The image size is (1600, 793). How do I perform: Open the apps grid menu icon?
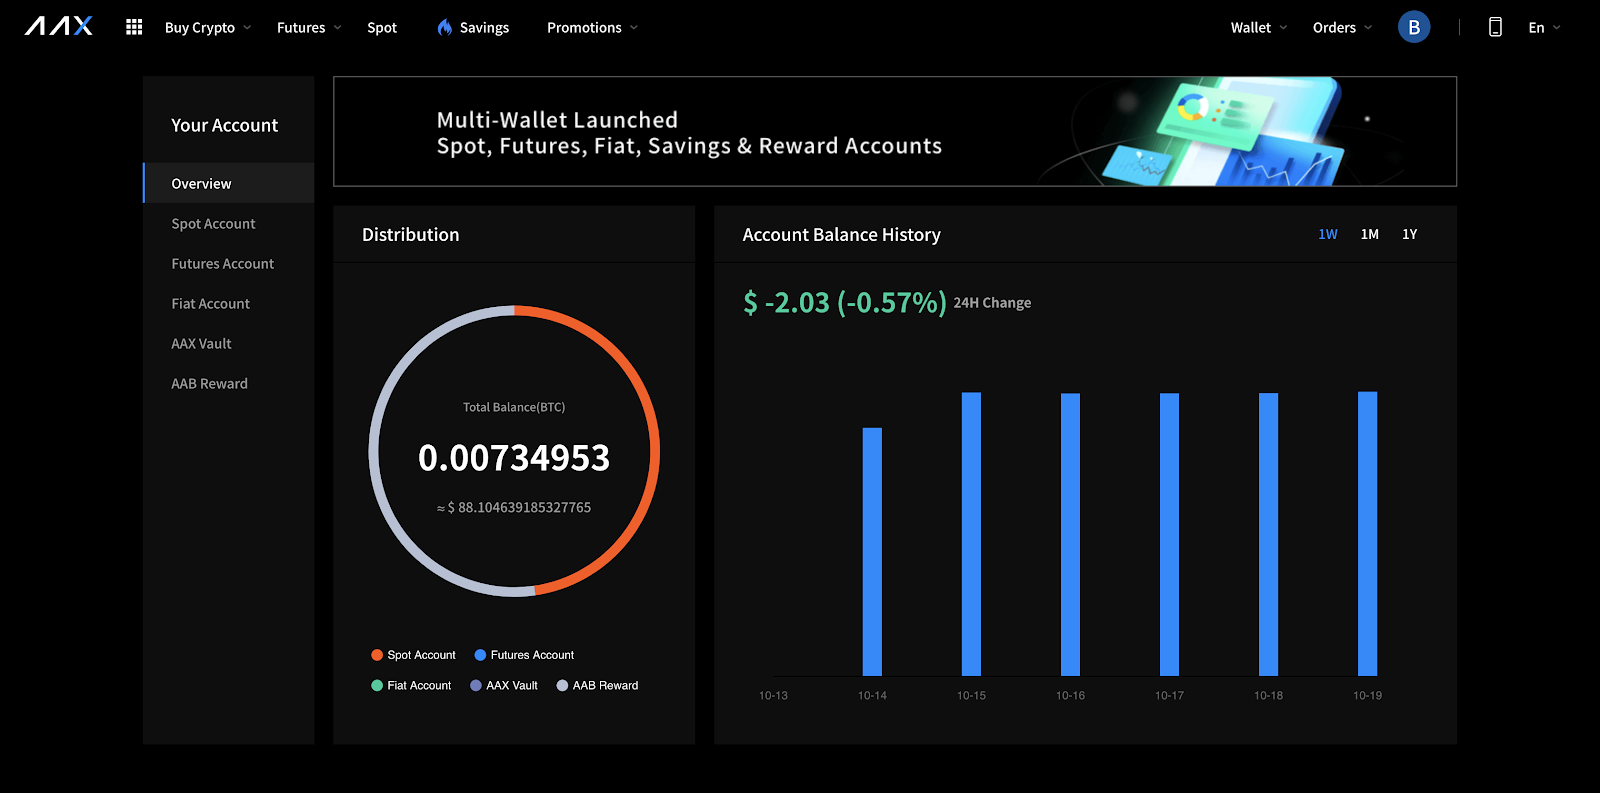134,27
